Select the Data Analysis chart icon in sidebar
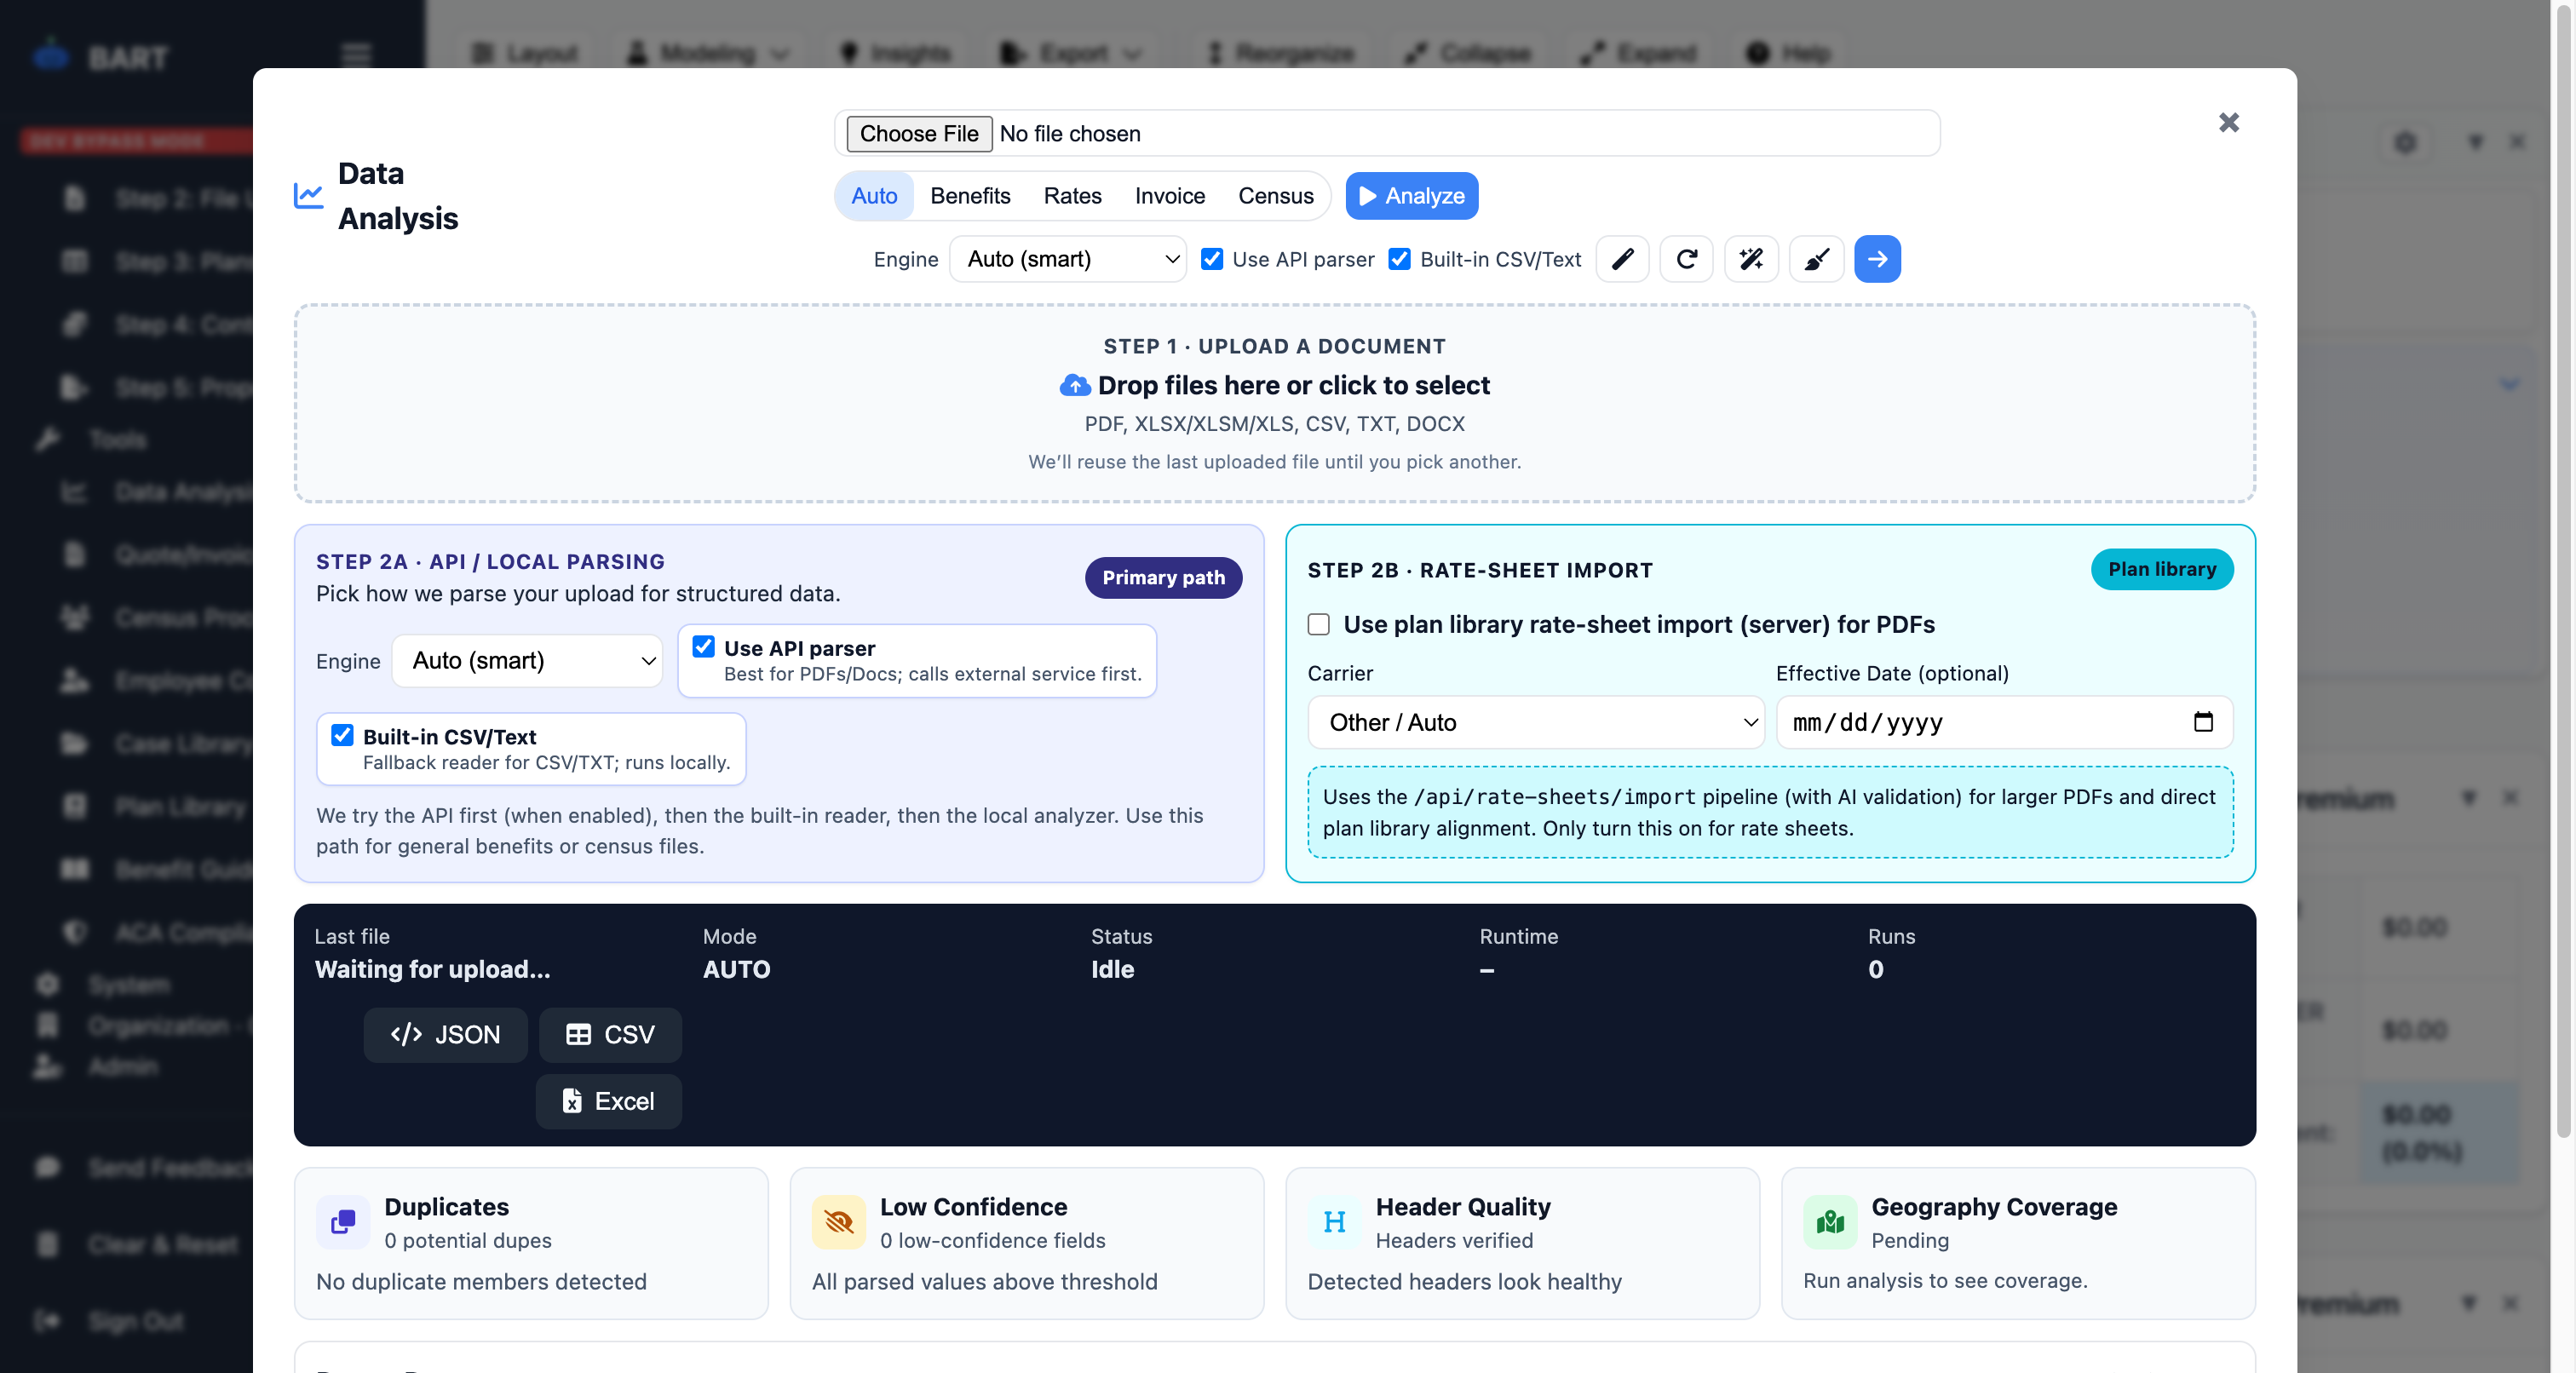The width and height of the screenshot is (2576, 1373). coord(75,492)
